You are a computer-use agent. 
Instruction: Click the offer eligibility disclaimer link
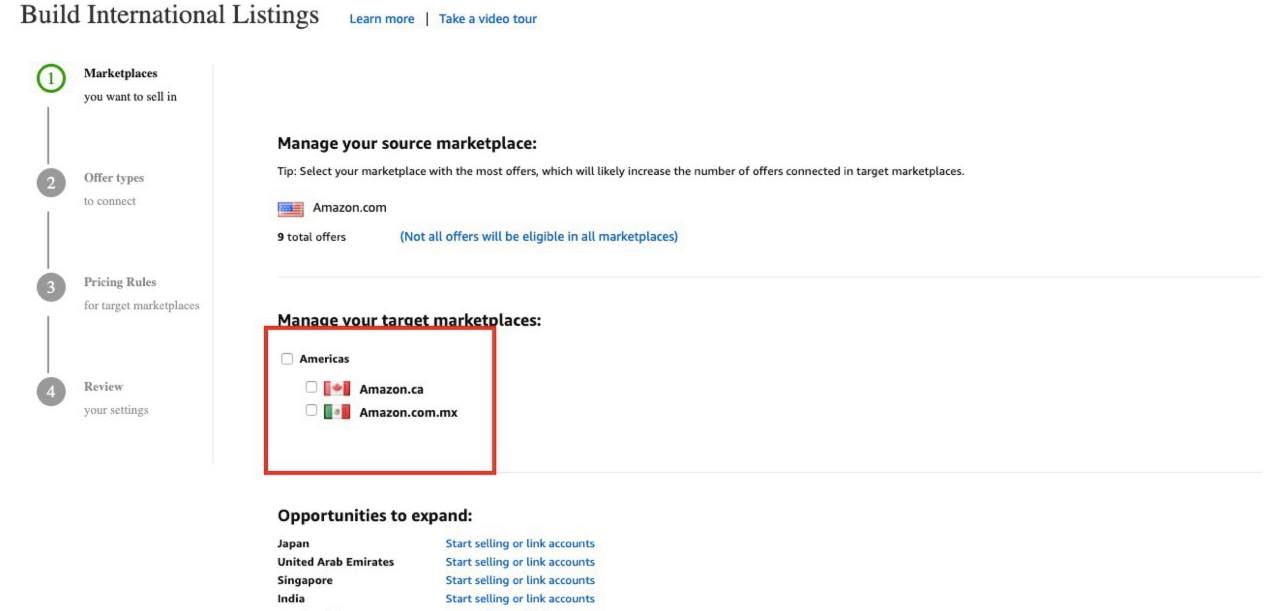tap(541, 236)
